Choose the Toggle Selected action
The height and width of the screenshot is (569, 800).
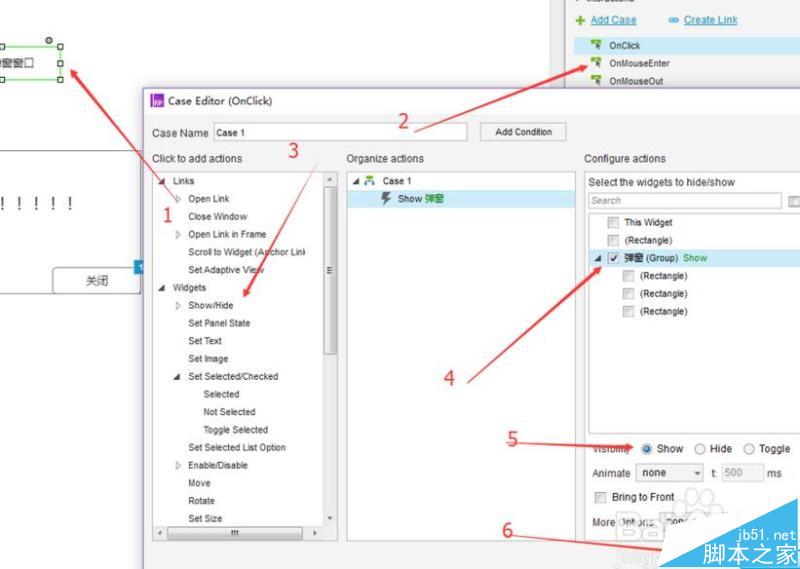point(235,430)
